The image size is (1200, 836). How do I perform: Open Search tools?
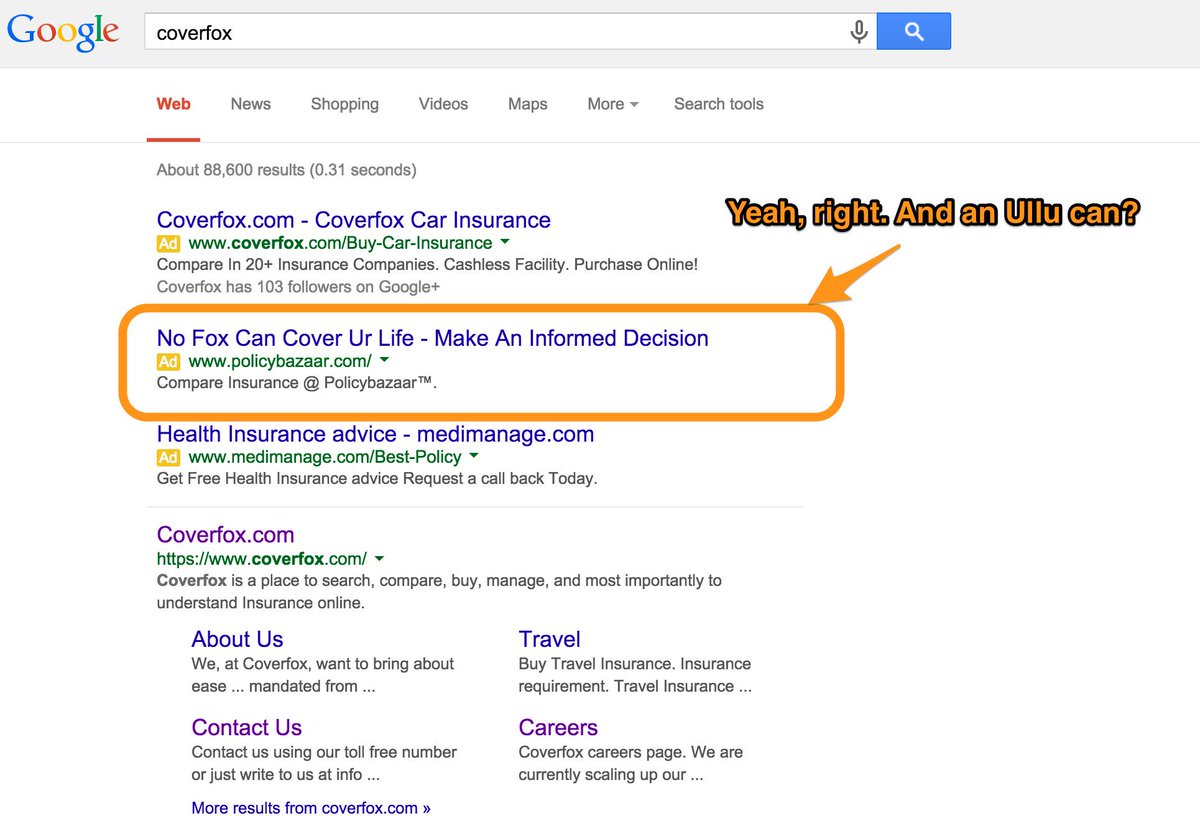click(x=719, y=104)
